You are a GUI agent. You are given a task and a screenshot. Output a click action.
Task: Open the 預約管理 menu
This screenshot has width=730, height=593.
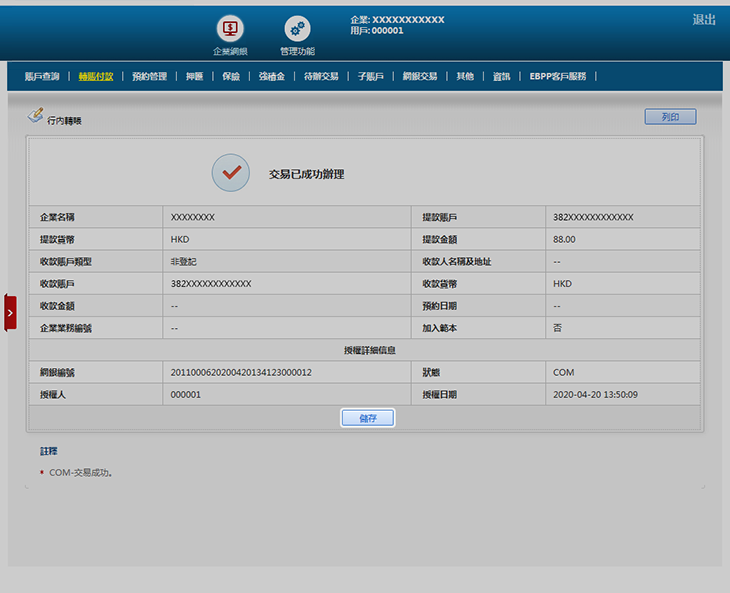tap(149, 76)
